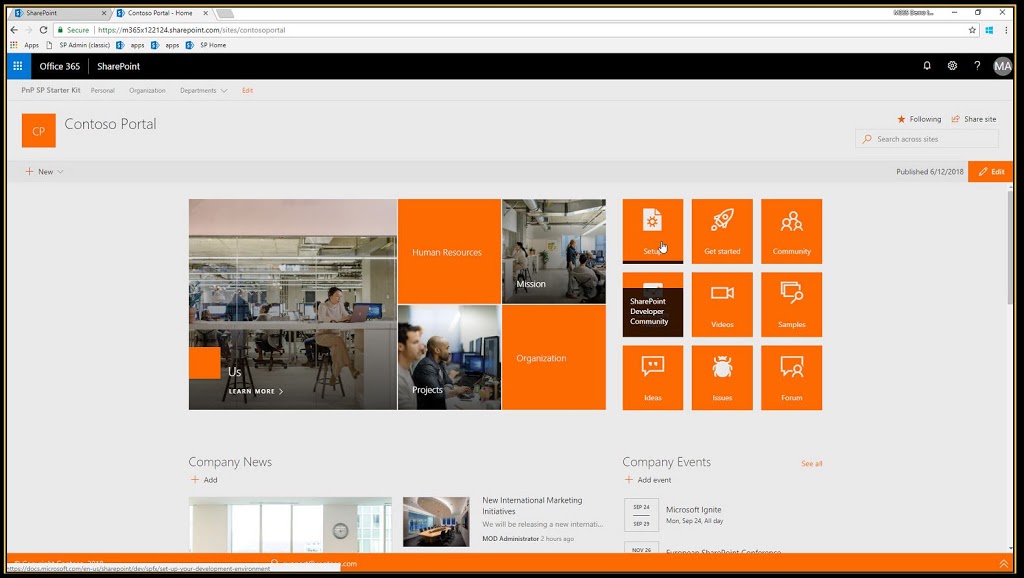This screenshot has width=1024, height=578.
Task: Click the Contoso Portal site title
Action: click(110, 124)
